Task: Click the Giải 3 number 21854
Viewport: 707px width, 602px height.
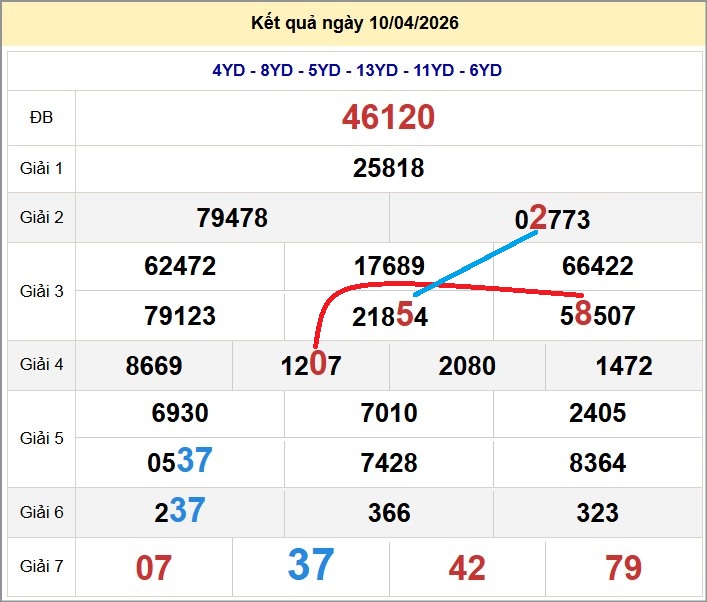Action: pos(389,316)
